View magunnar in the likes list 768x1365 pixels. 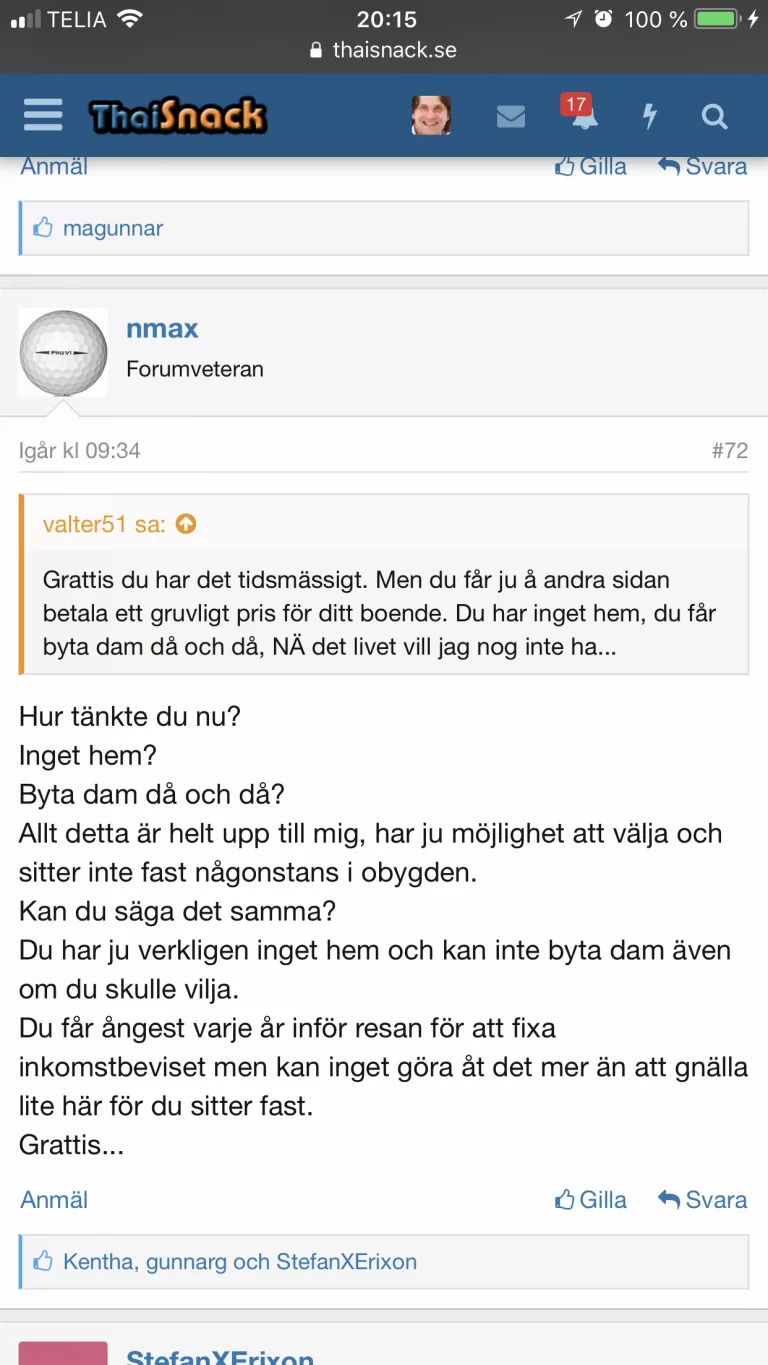[x=112, y=229]
